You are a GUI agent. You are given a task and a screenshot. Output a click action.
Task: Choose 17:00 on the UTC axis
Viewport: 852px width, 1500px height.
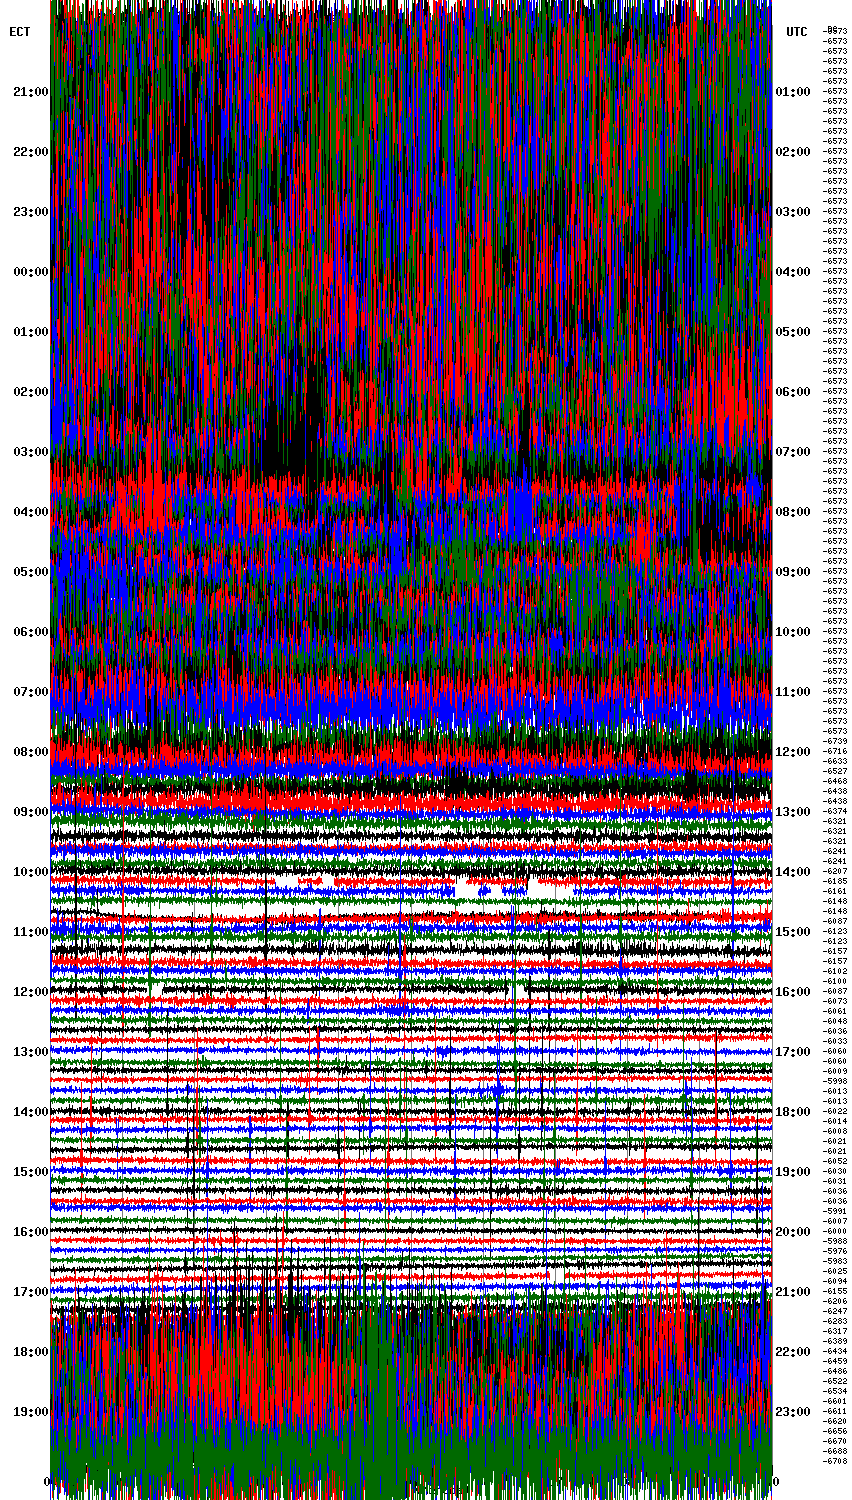(793, 1051)
